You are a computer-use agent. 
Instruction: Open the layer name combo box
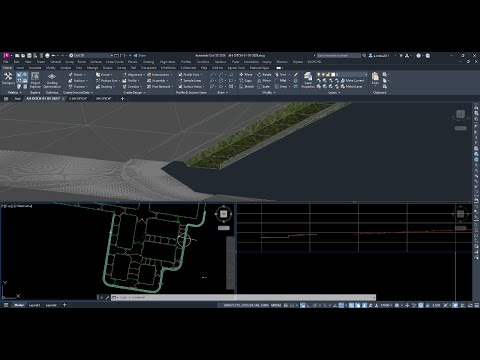(350, 74)
